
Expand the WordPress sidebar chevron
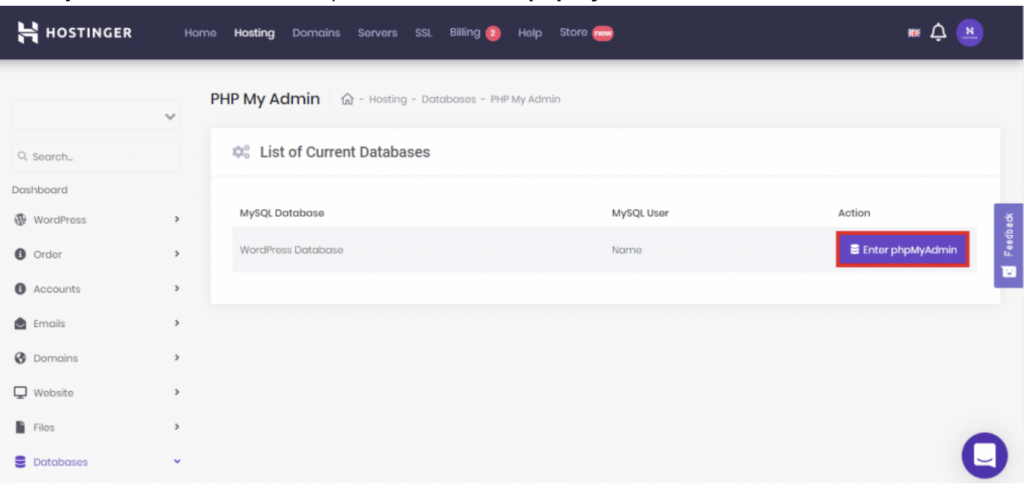pos(176,219)
